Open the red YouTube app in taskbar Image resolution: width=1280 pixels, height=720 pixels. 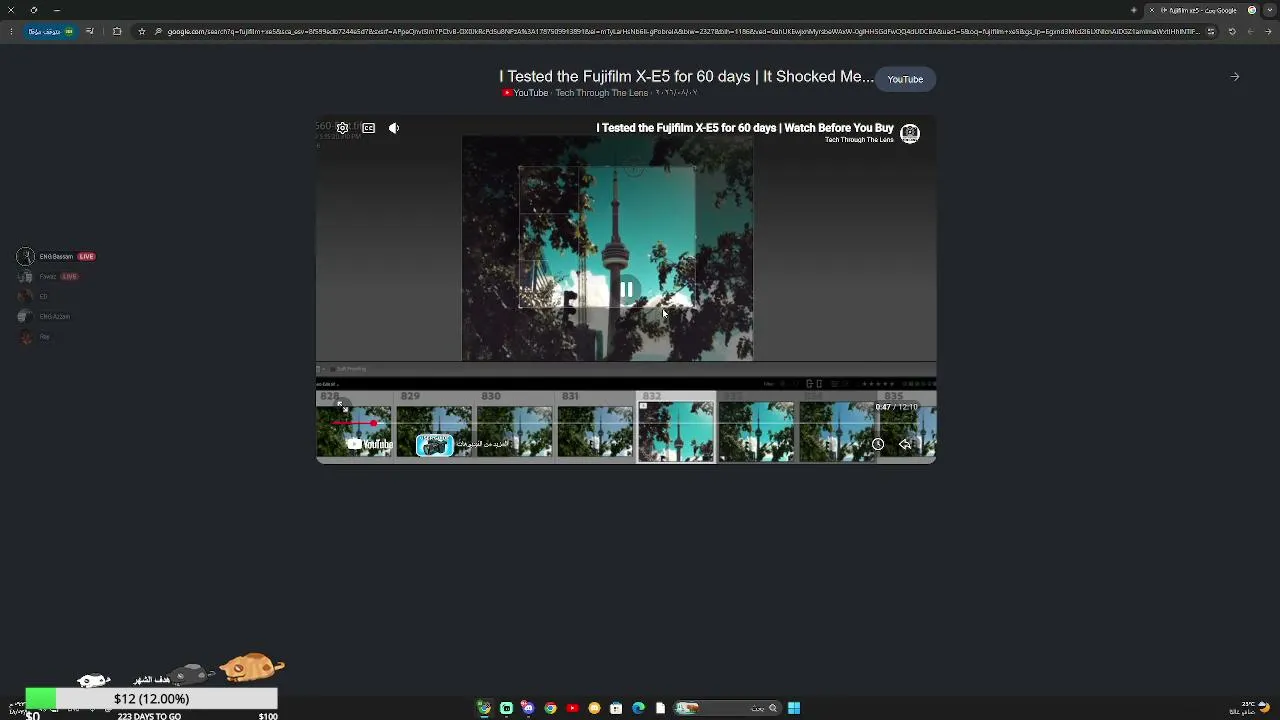(572, 708)
